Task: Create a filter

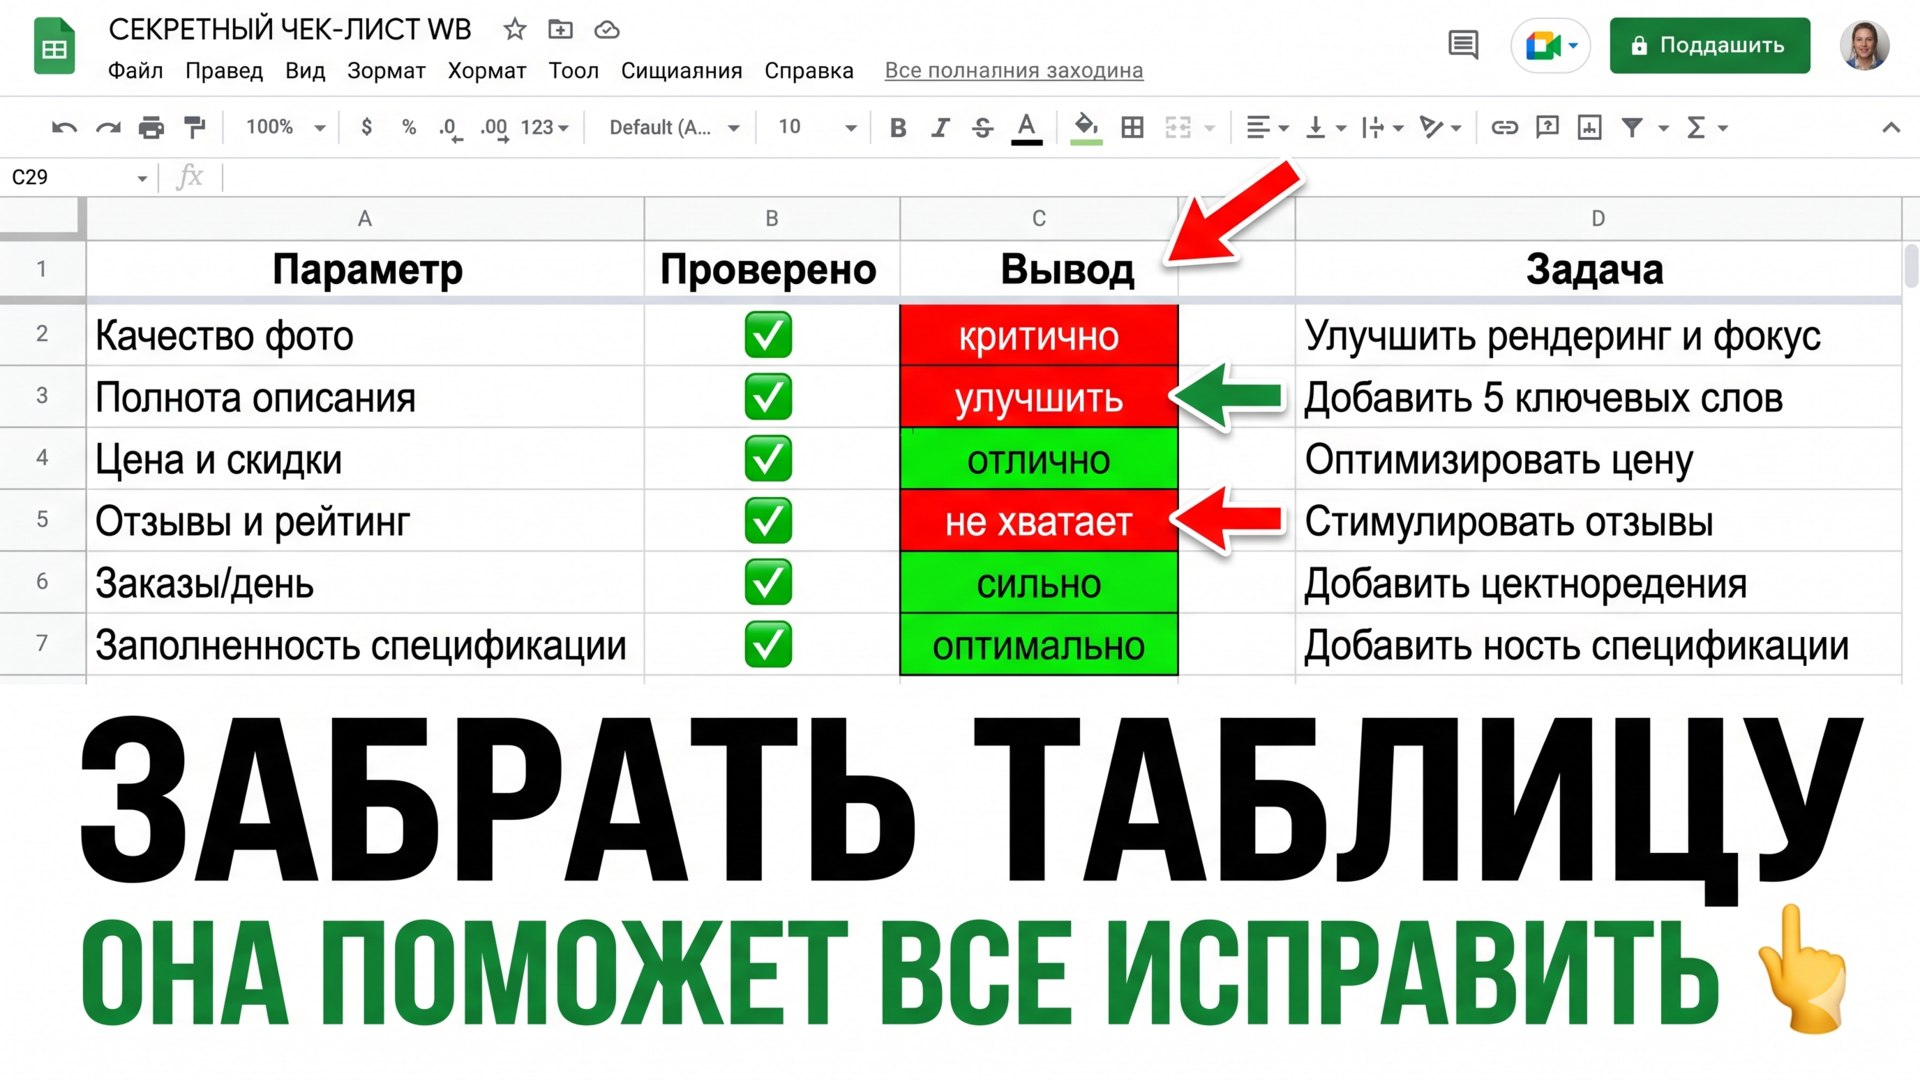Action: coord(1632,127)
